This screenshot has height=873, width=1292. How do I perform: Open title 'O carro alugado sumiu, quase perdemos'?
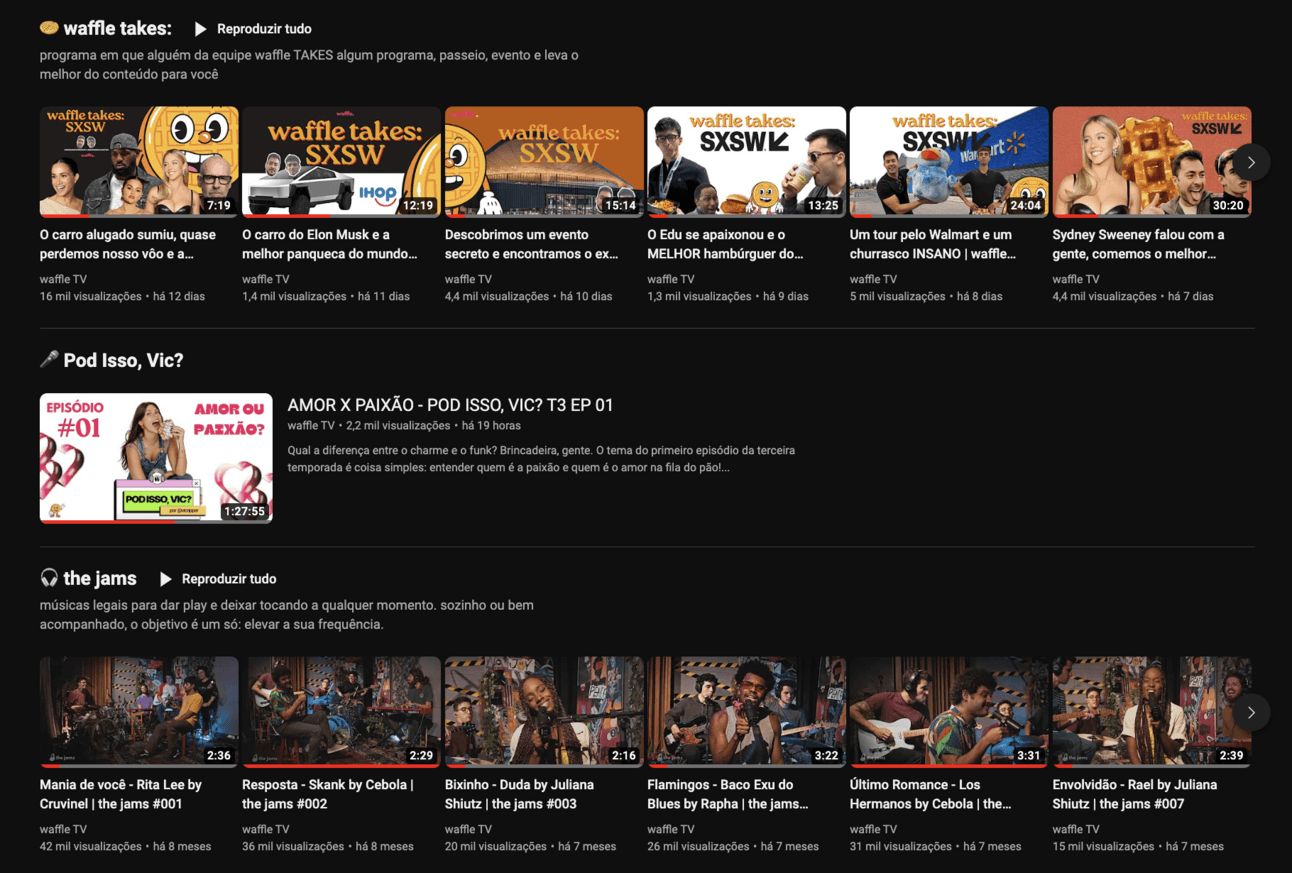pos(128,244)
